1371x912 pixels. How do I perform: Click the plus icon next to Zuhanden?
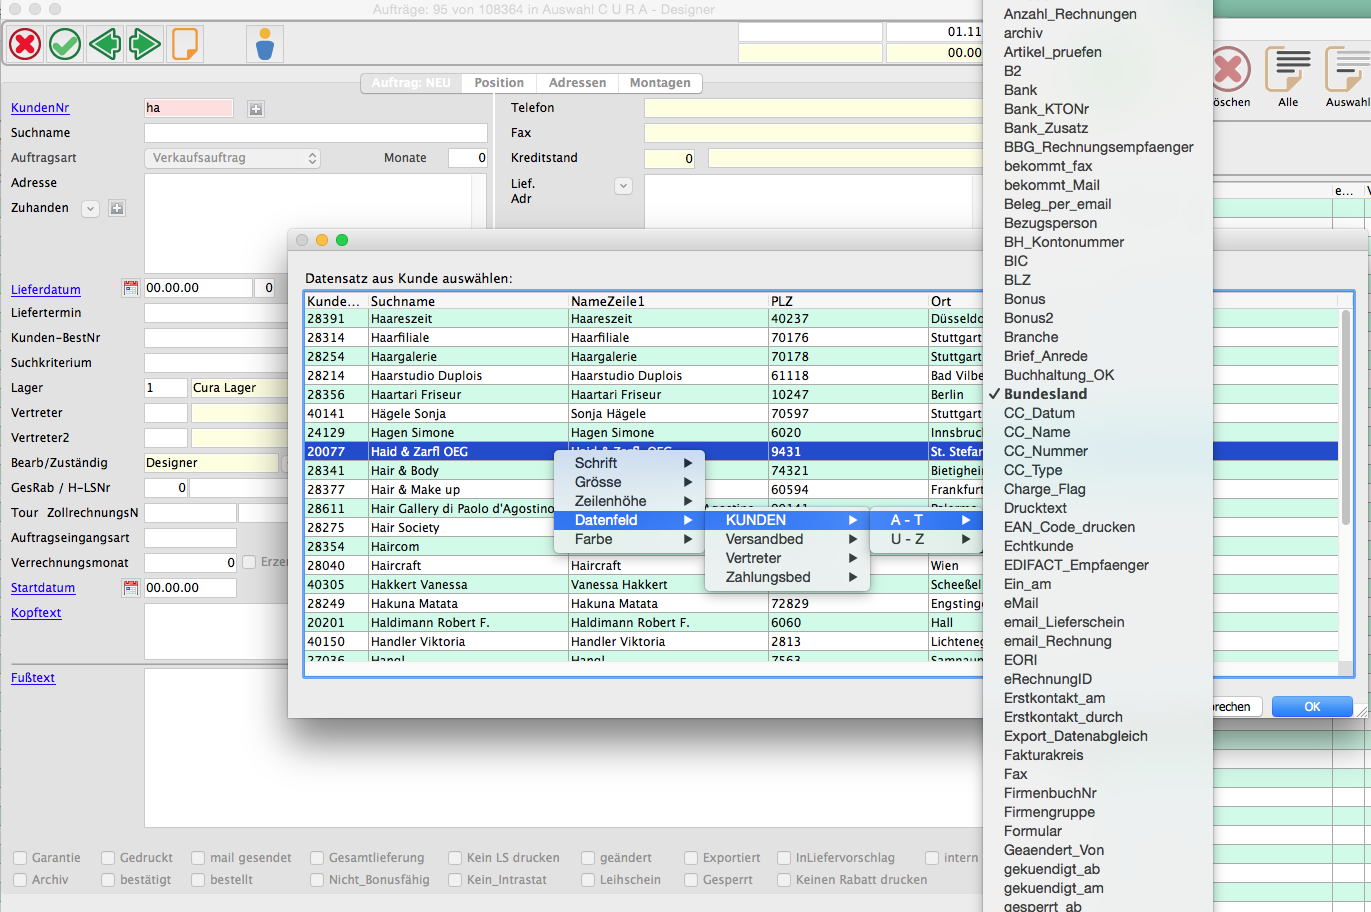pyautogui.click(x=117, y=209)
